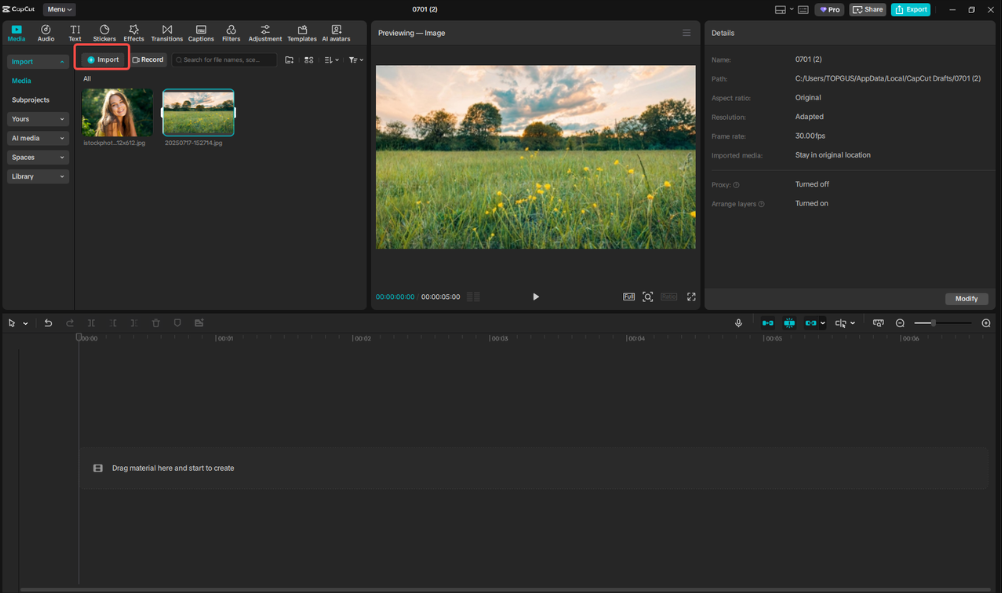The width and height of the screenshot is (1002, 593).
Task: Open the Adjustment panel
Action: pyautogui.click(x=265, y=32)
